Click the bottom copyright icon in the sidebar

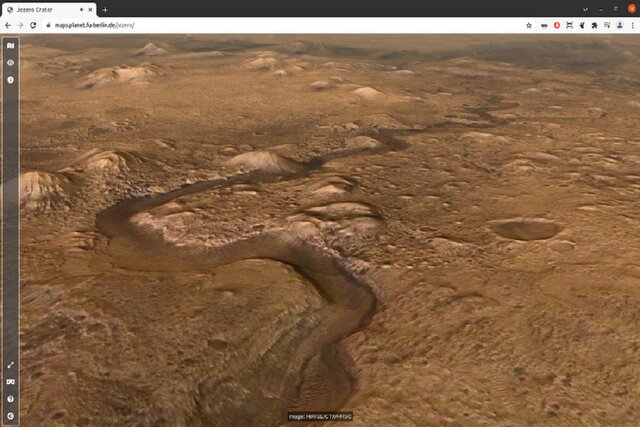click(10, 415)
